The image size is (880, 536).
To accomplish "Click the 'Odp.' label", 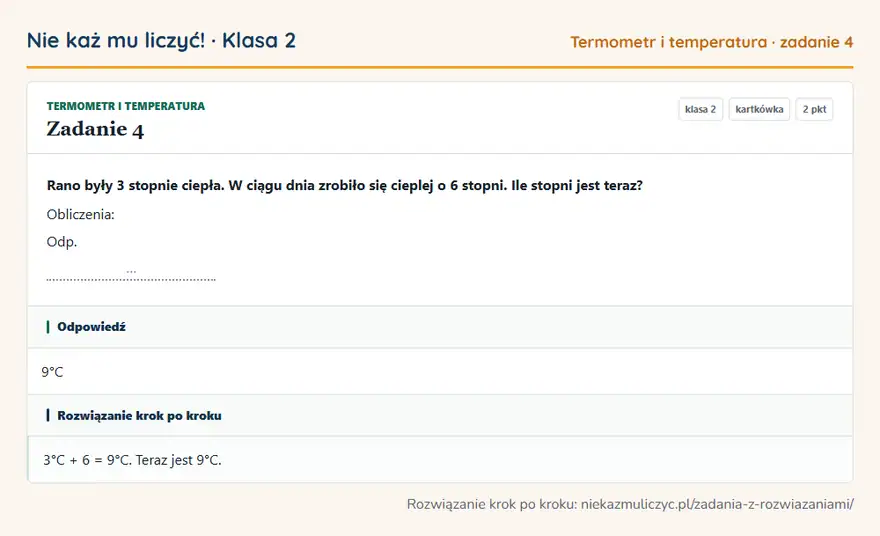I will (62, 242).
